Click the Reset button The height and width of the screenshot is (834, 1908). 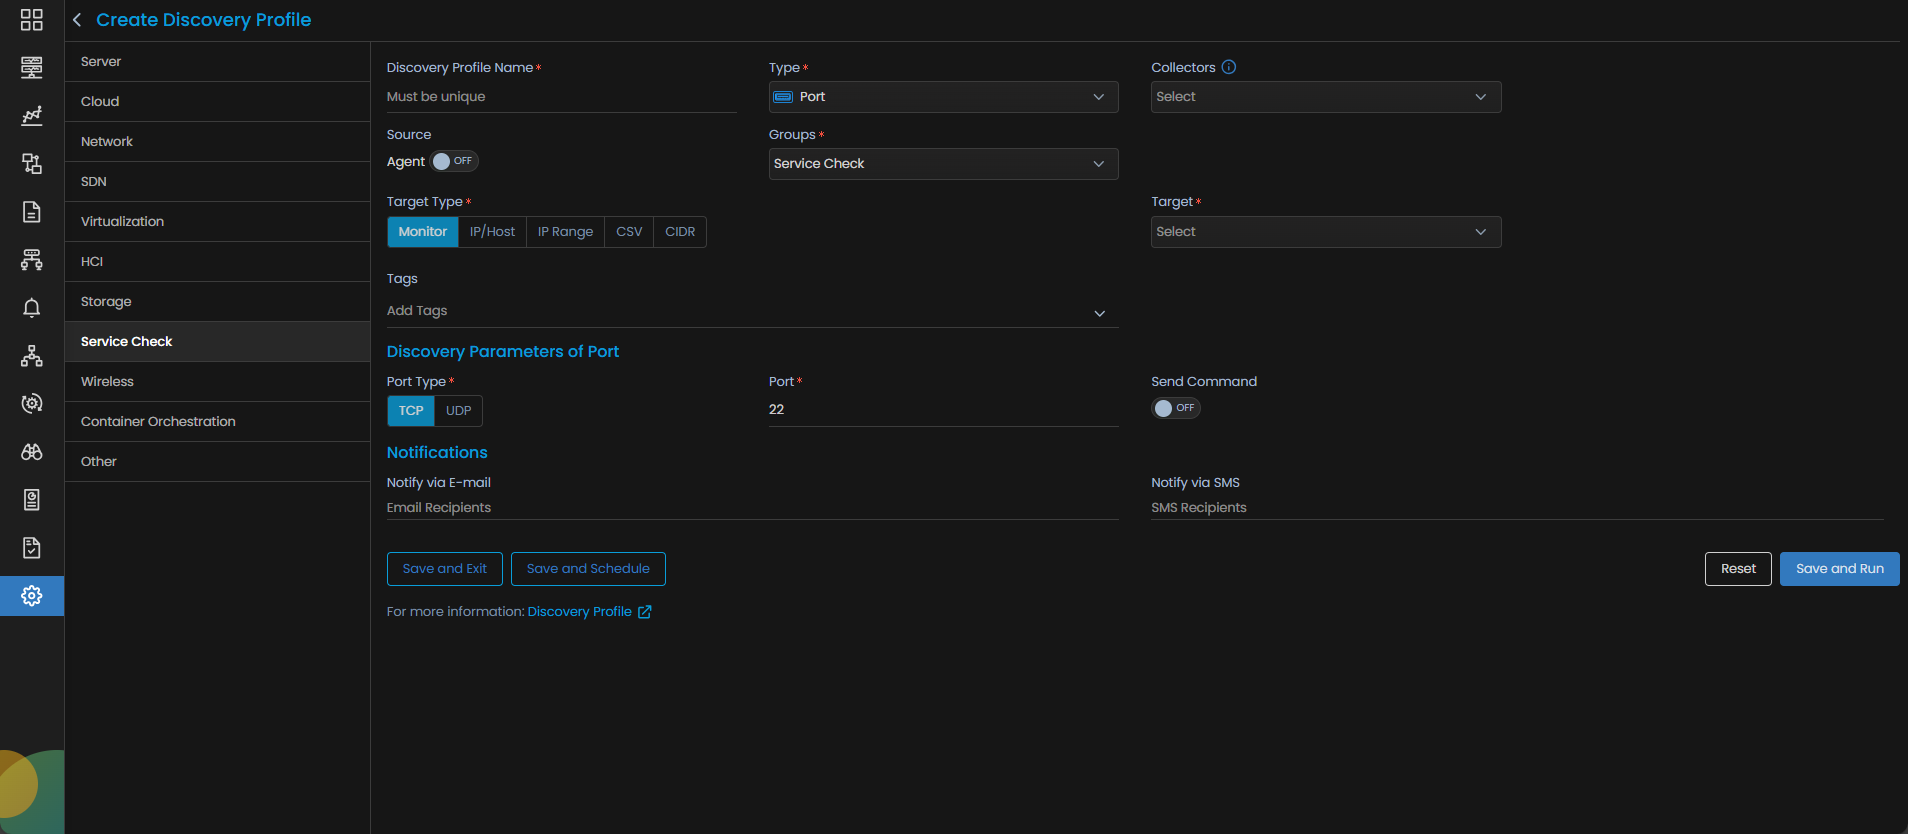point(1738,569)
